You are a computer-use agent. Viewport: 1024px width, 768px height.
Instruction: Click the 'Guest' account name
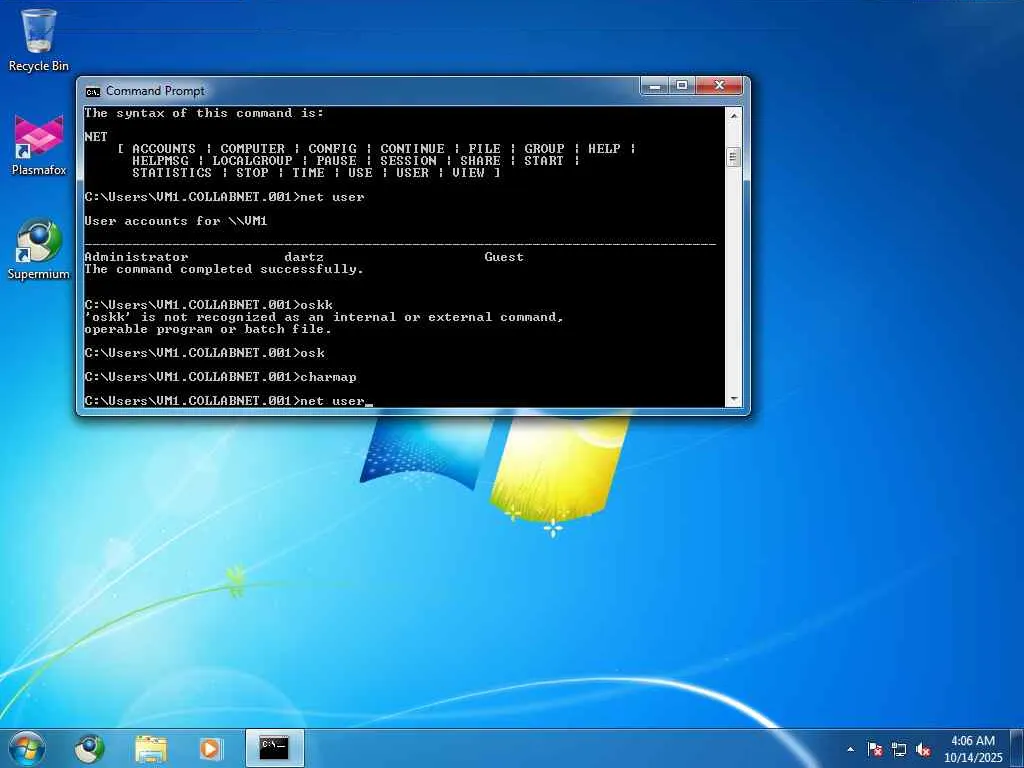point(504,257)
